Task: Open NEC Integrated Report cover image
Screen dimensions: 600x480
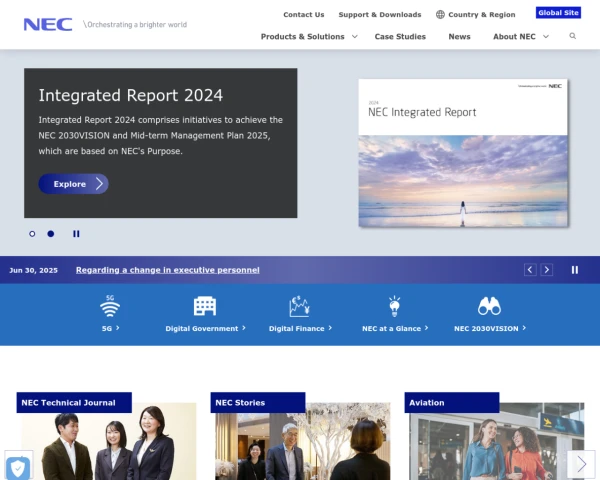Action: (463, 153)
